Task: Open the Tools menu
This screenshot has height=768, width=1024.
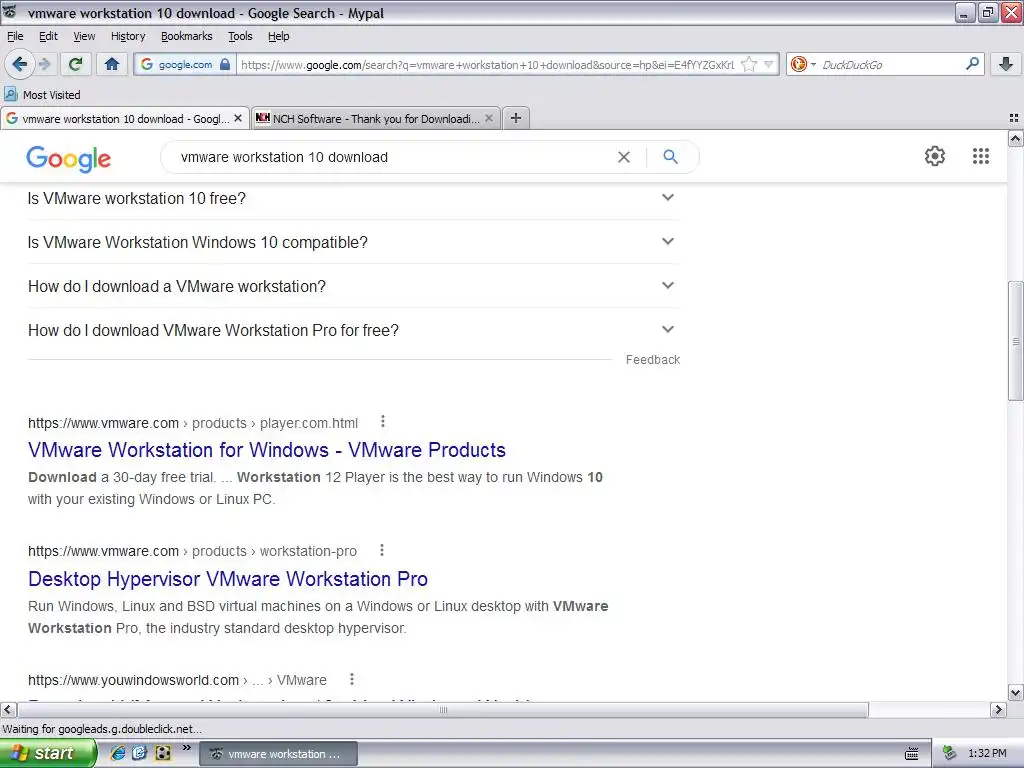Action: [240, 36]
